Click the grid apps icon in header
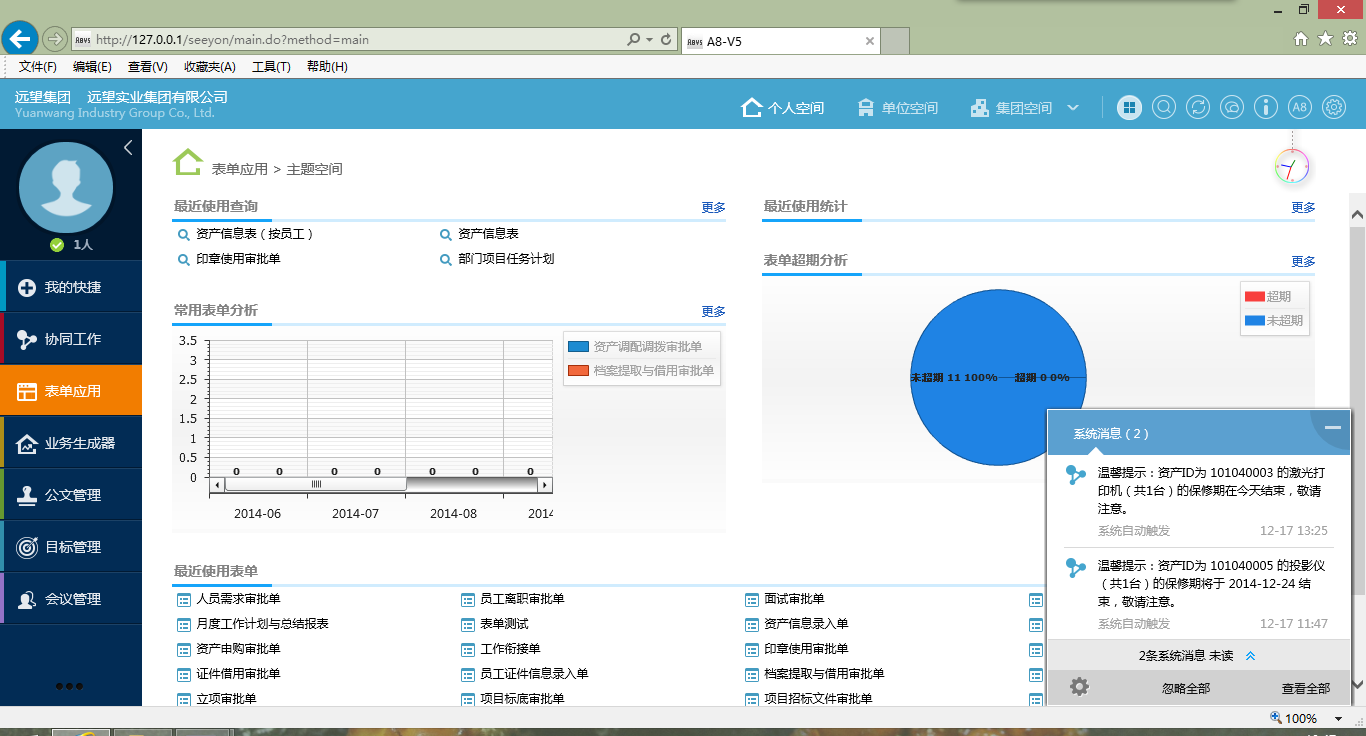The width and height of the screenshot is (1366, 736). (x=1129, y=108)
